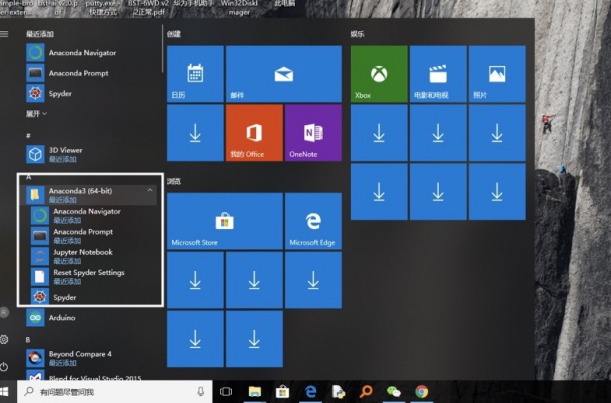The height and width of the screenshot is (403, 611).
Task: Click the Windows Start button
Action: tap(4, 391)
